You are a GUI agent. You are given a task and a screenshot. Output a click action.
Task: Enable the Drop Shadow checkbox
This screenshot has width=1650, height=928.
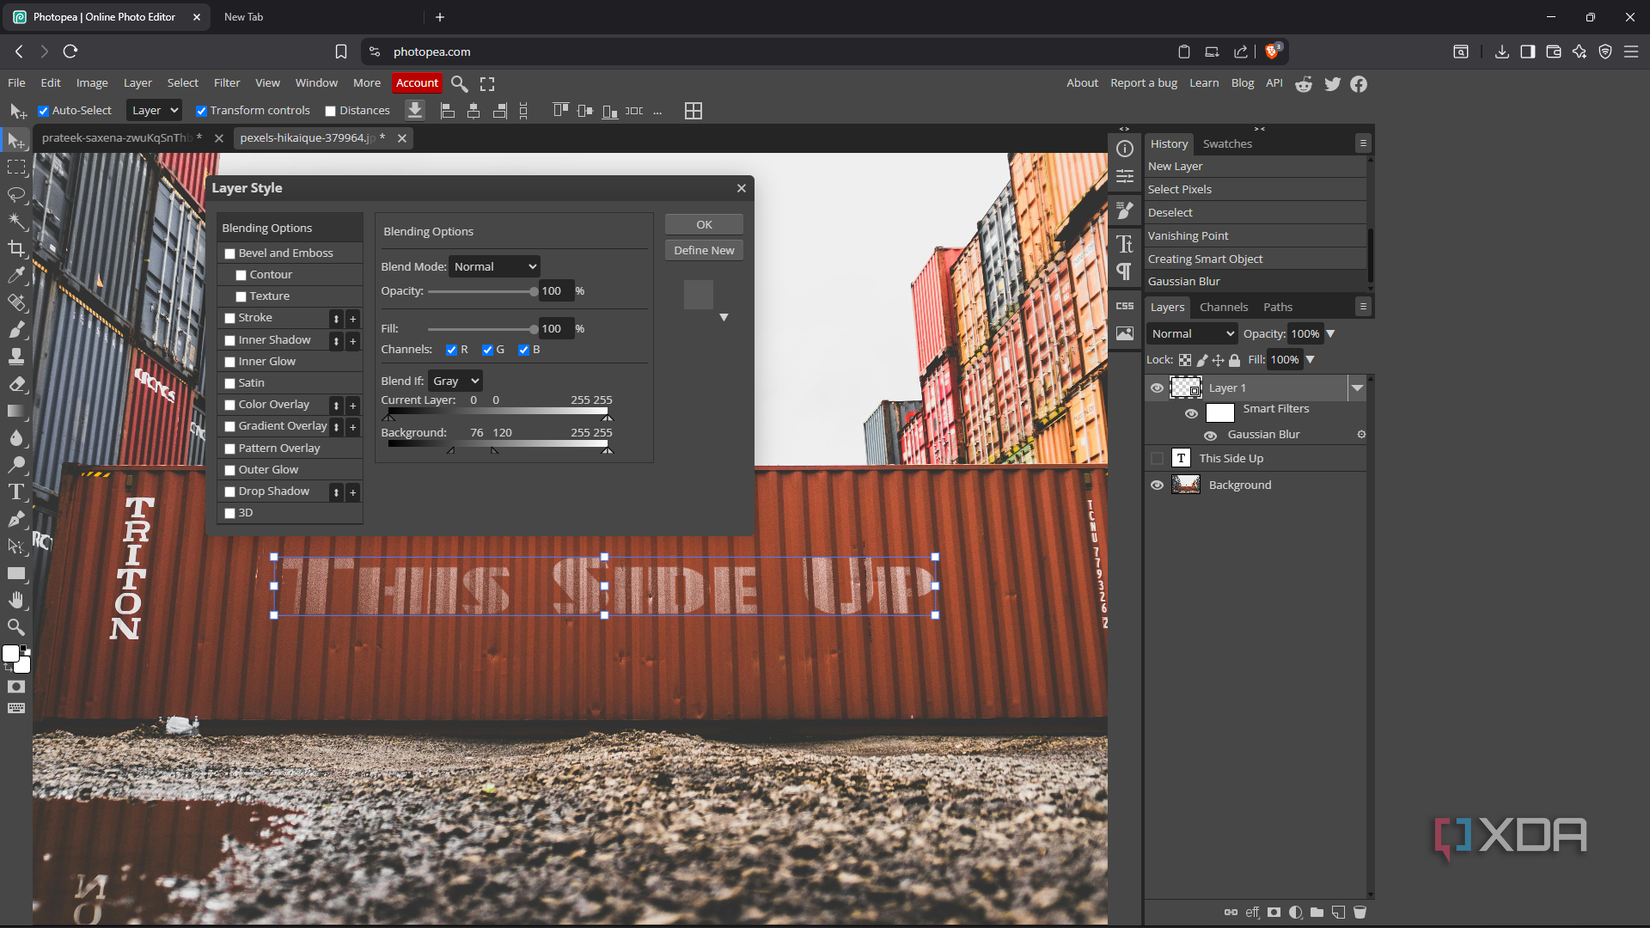230,492
